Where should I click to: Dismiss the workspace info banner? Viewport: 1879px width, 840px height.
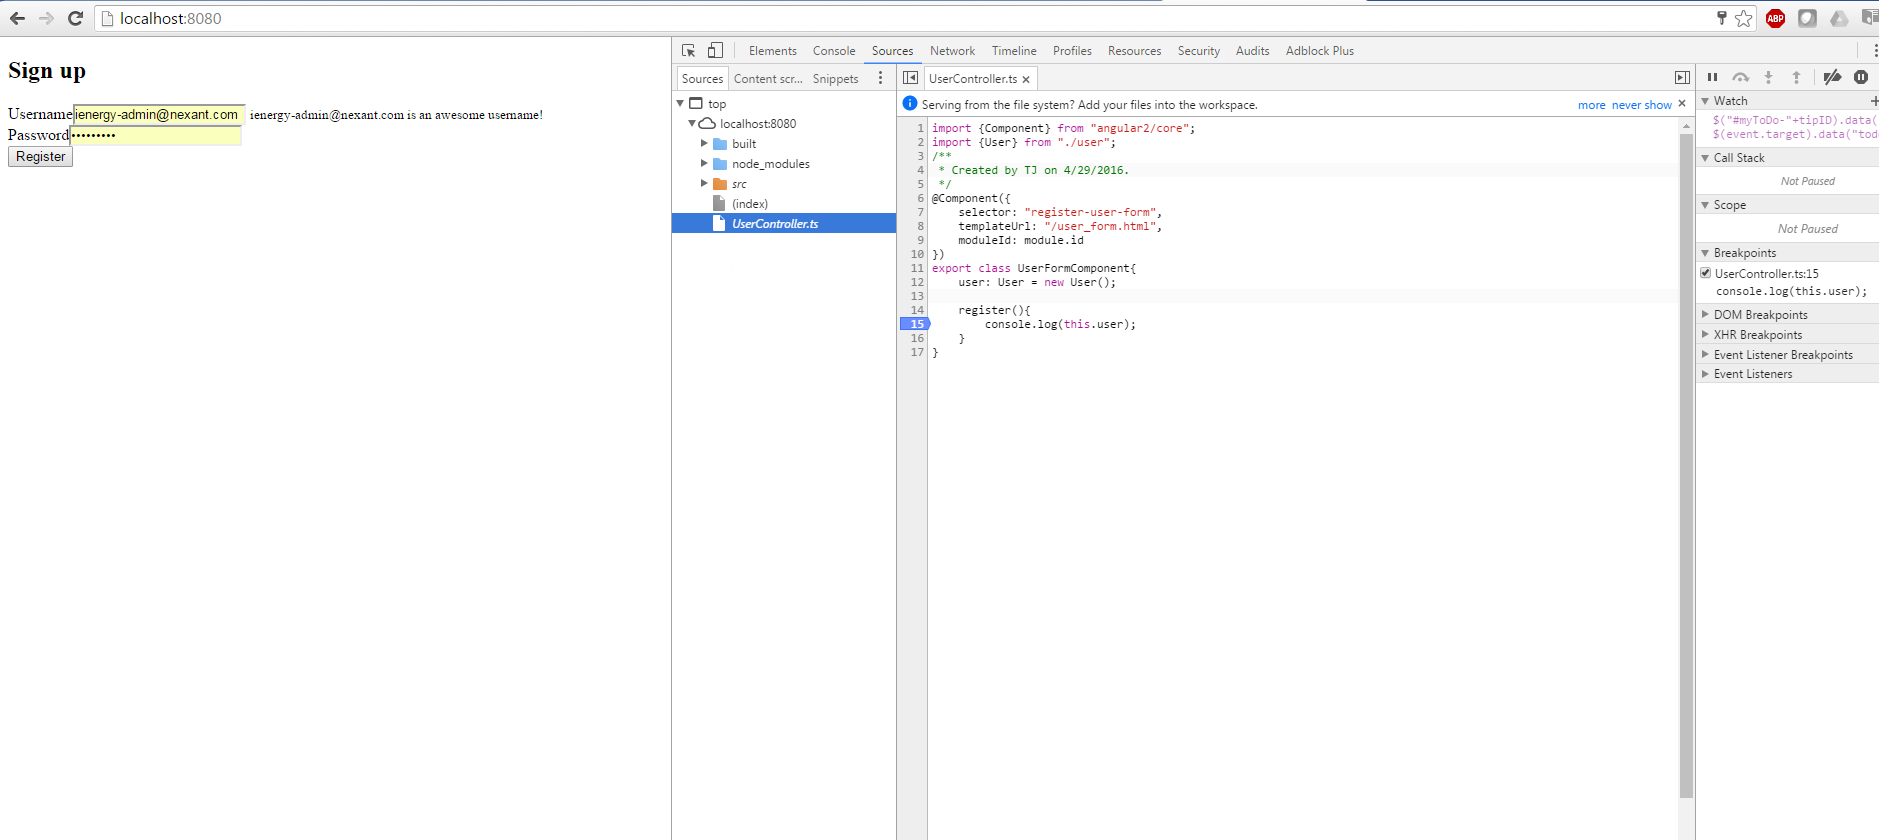tap(1682, 104)
